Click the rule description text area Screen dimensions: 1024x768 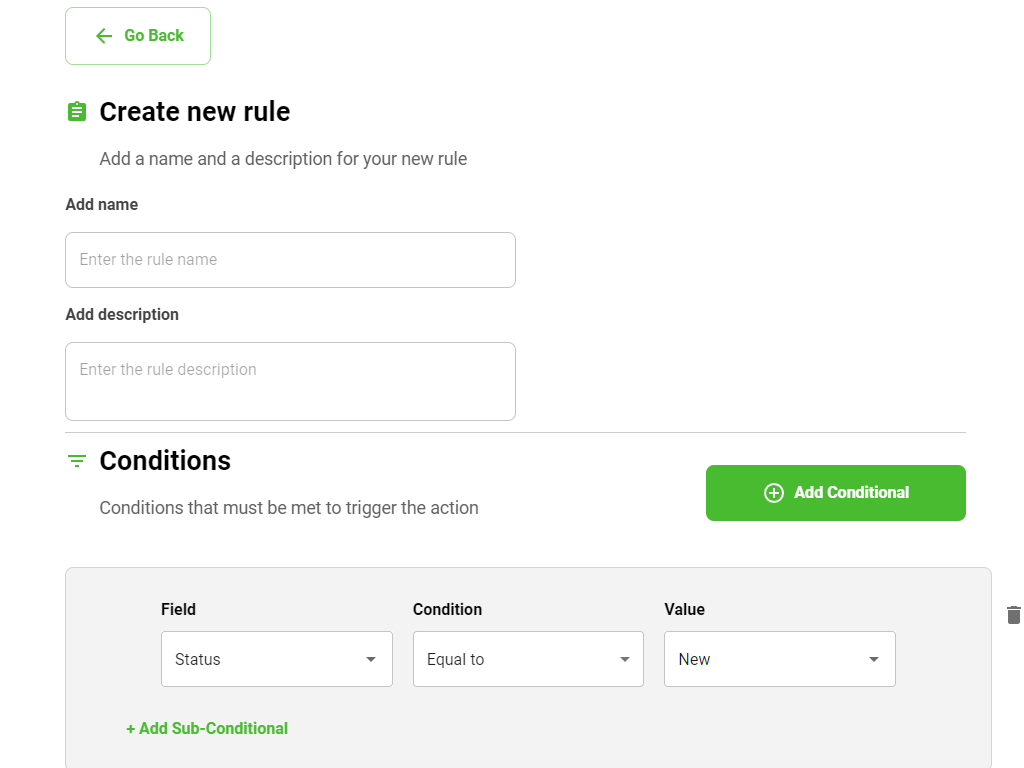point(290,380)
